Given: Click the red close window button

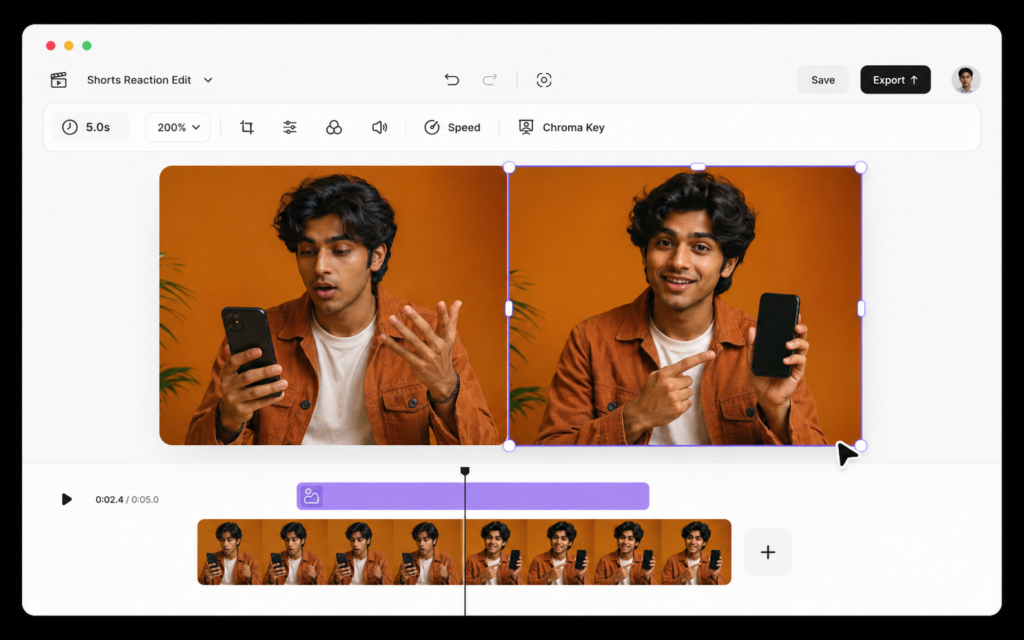Looking at the screenshot, I should 51,46.
